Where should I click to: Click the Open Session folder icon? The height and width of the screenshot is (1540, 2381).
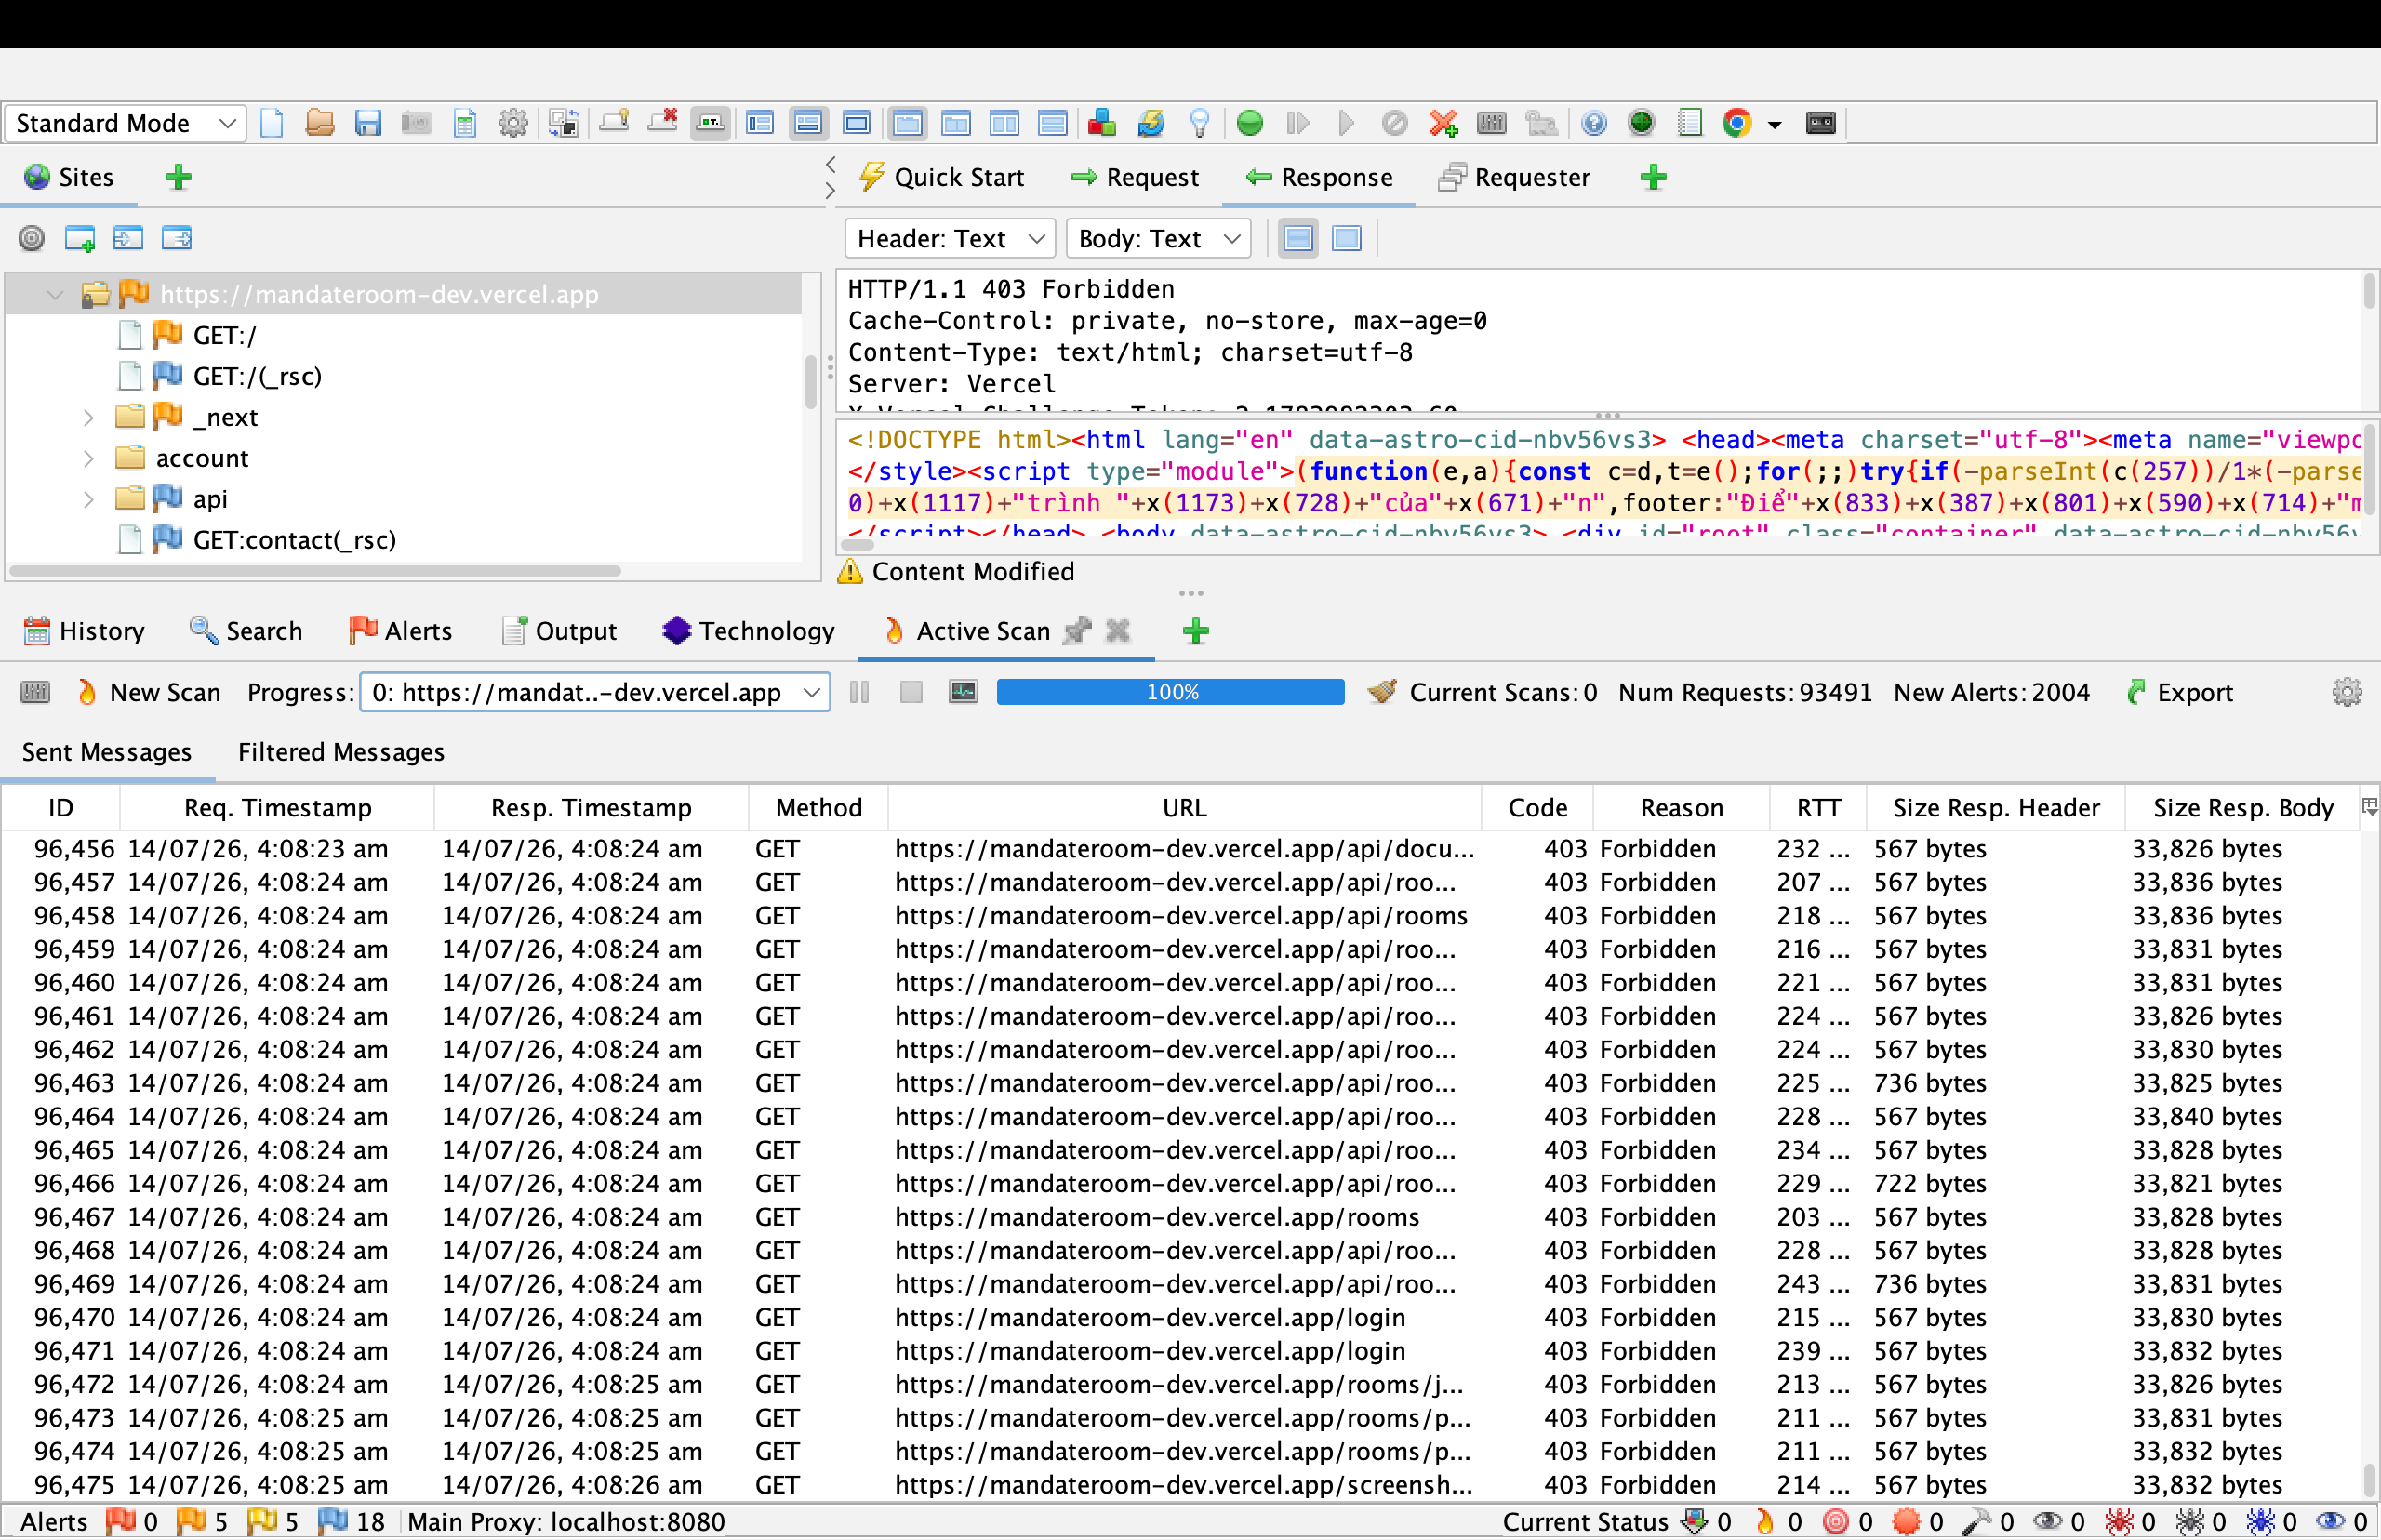coord(319,123)
